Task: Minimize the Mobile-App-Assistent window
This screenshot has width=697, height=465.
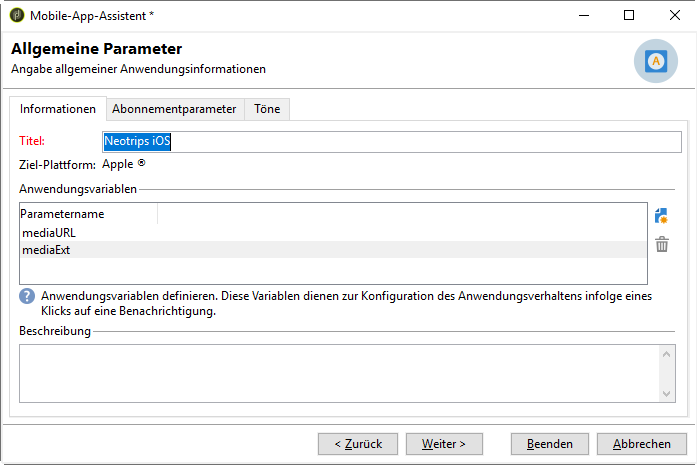Action: click(584, 16)
